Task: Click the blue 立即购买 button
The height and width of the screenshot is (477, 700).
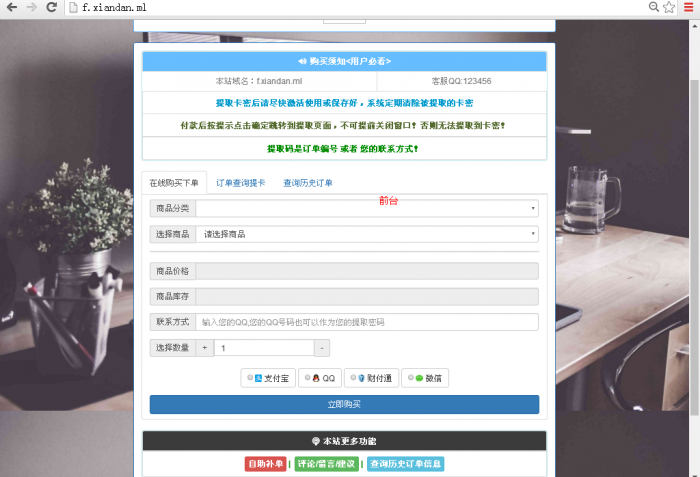Action: click(x=344, y=404)
